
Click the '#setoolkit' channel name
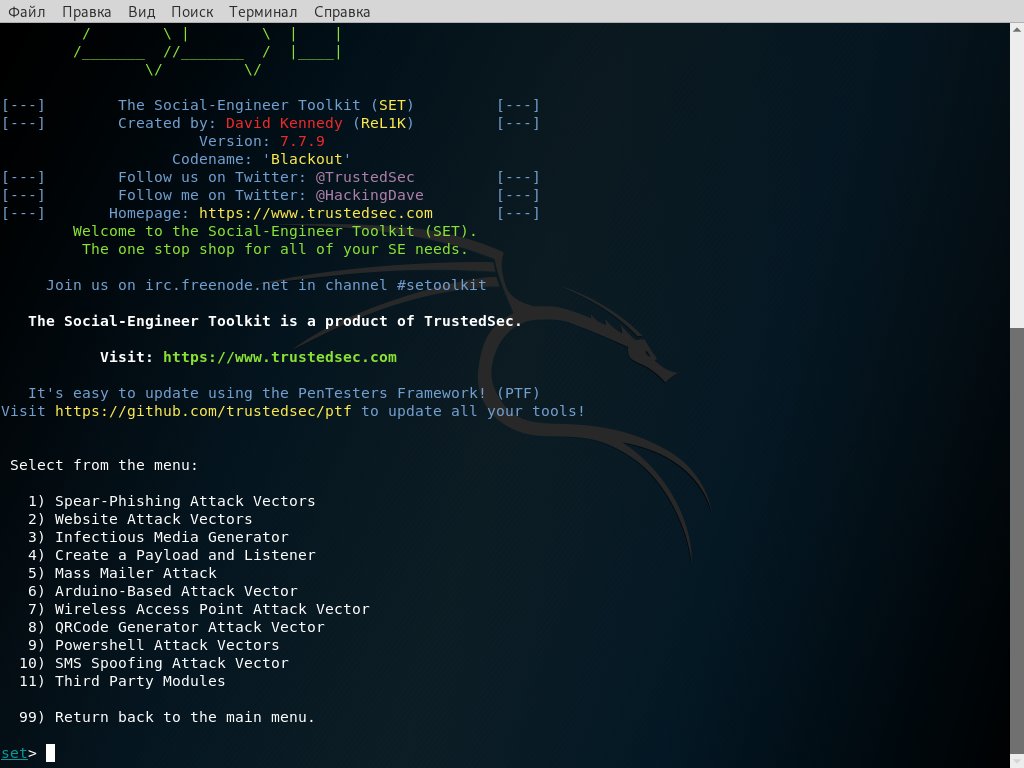(x=441, y=285)
